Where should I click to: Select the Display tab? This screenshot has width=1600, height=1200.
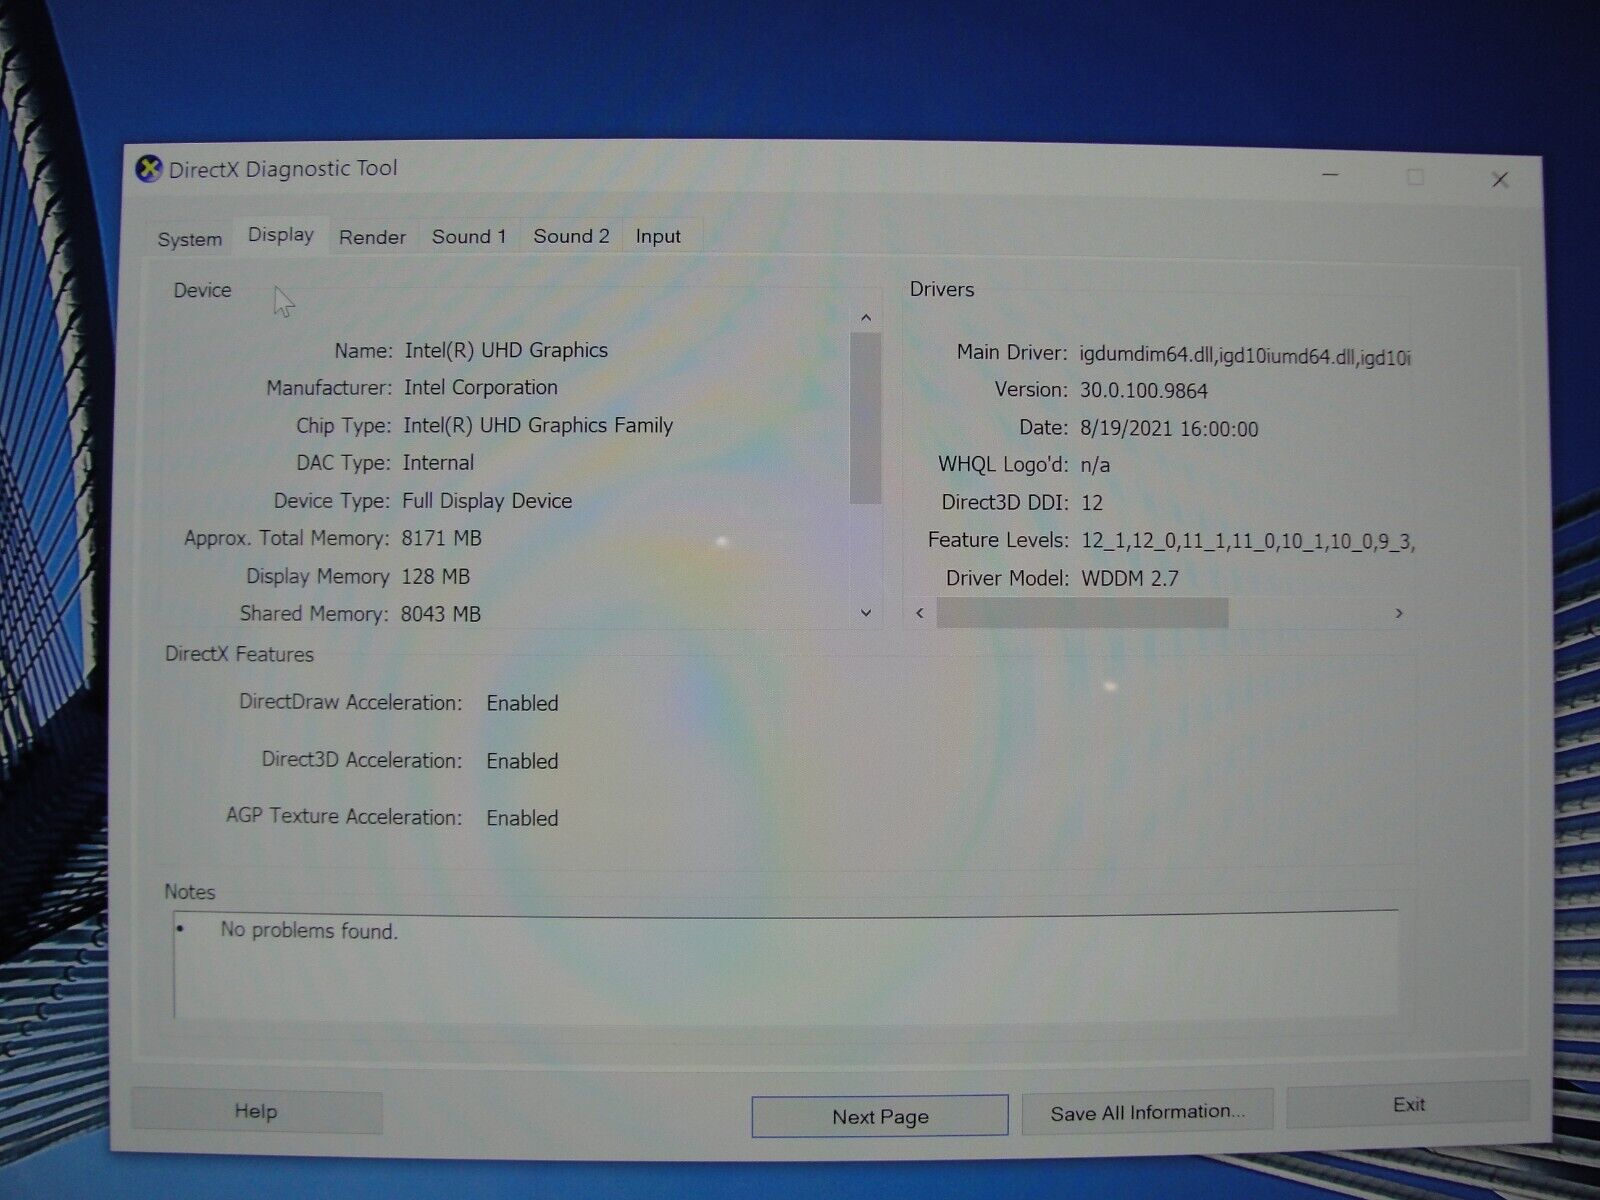click(281, 235)
